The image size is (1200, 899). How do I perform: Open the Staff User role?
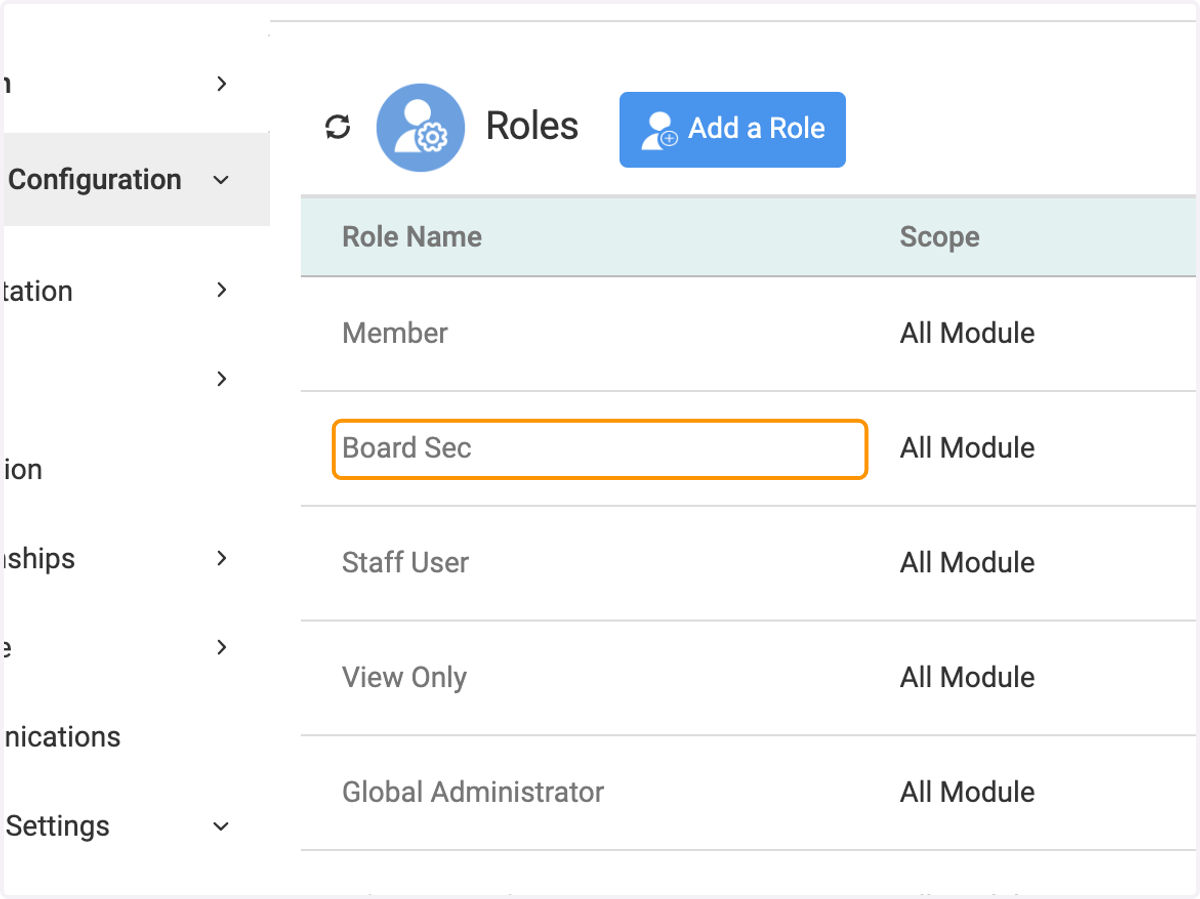[x=405, y=562]
